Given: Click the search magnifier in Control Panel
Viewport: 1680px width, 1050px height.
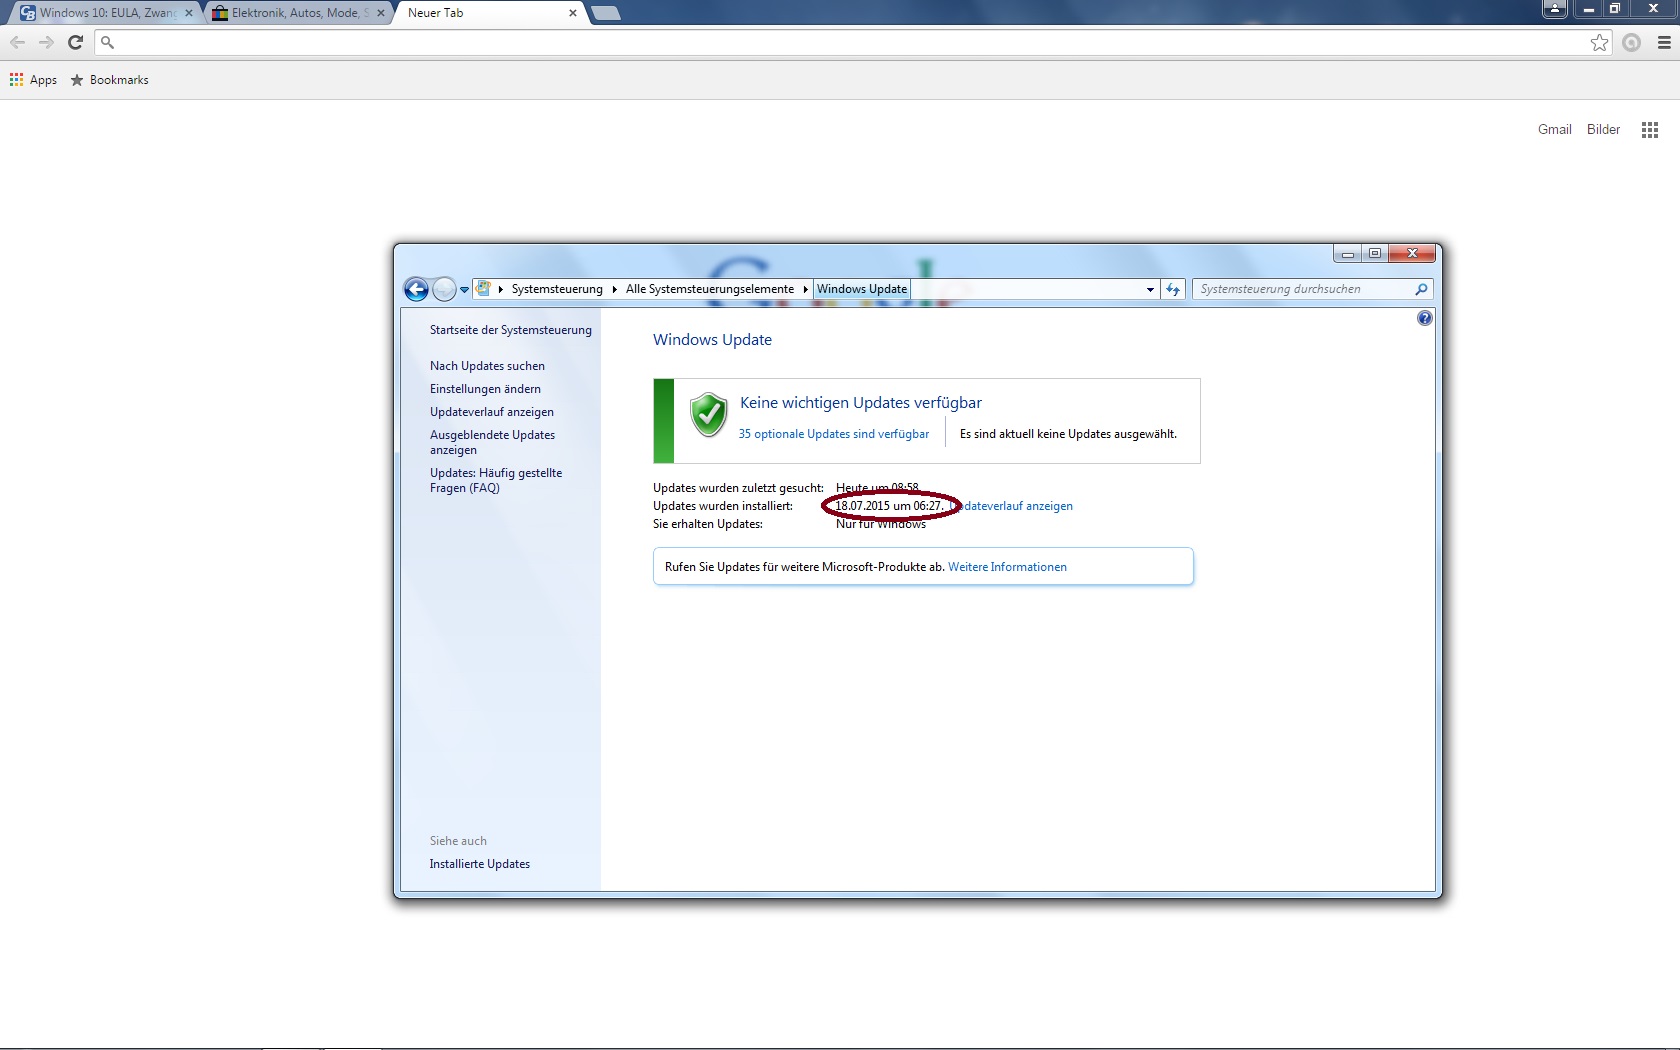Looking at the screenshot, I should pos(1421,289).
